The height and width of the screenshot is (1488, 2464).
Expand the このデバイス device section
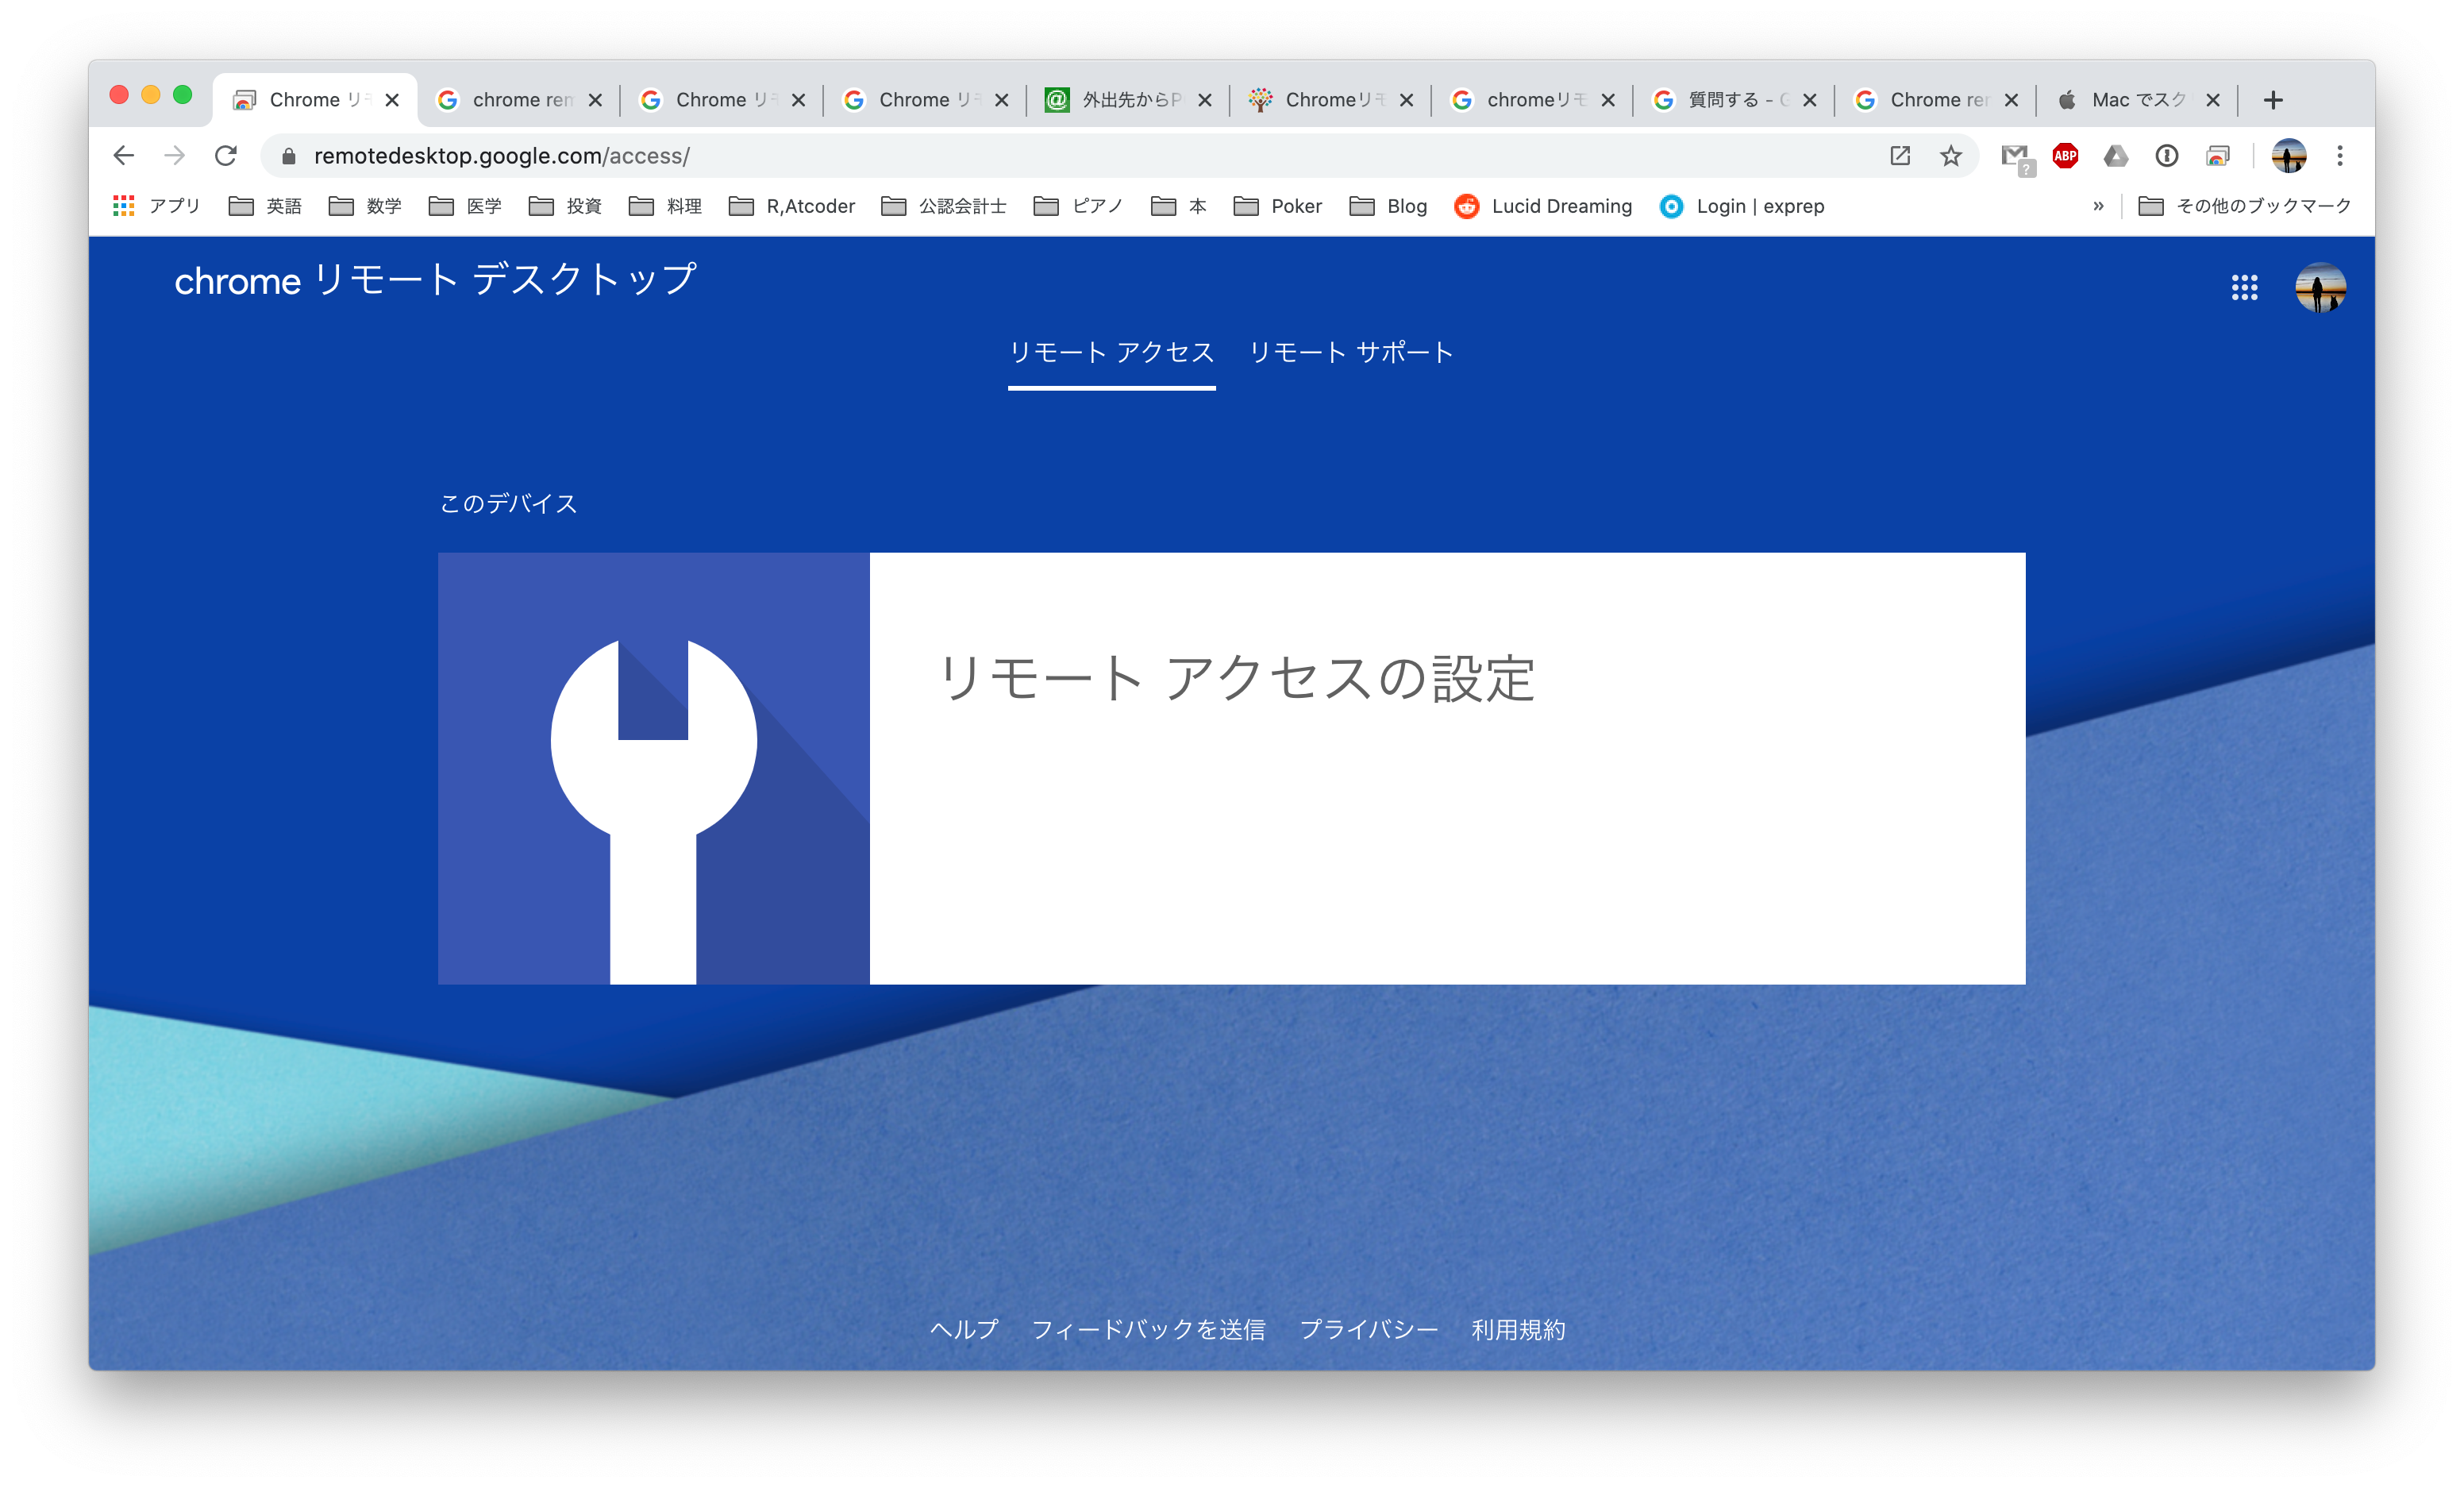(1232, 766)
